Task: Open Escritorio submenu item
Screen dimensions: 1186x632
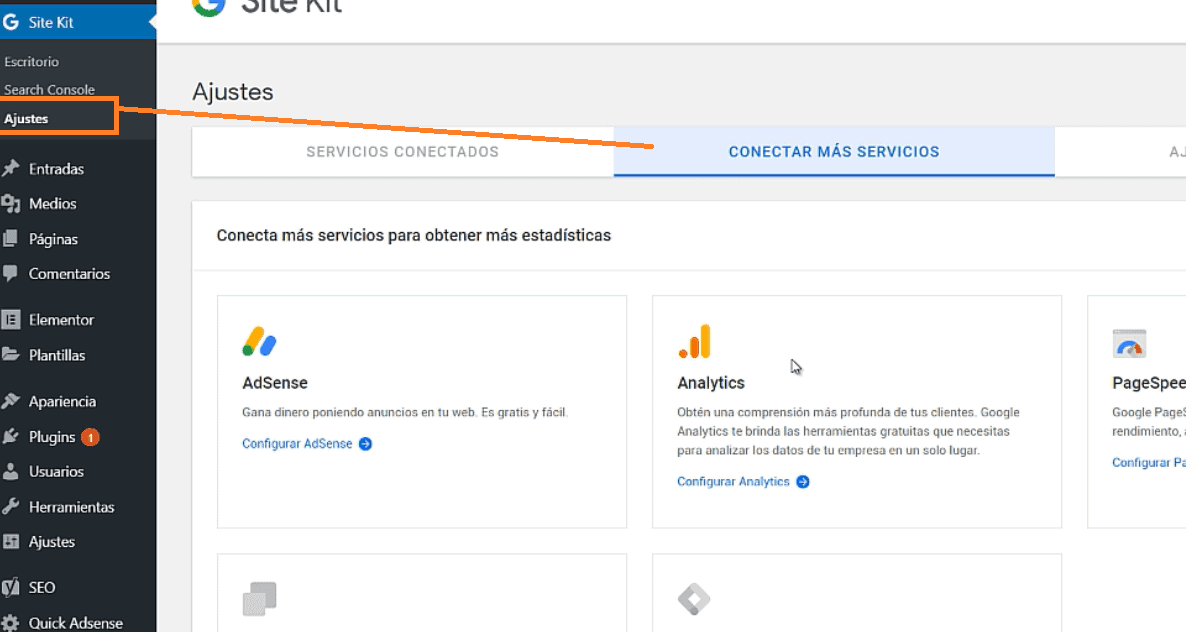Action: tap(31, 62)
